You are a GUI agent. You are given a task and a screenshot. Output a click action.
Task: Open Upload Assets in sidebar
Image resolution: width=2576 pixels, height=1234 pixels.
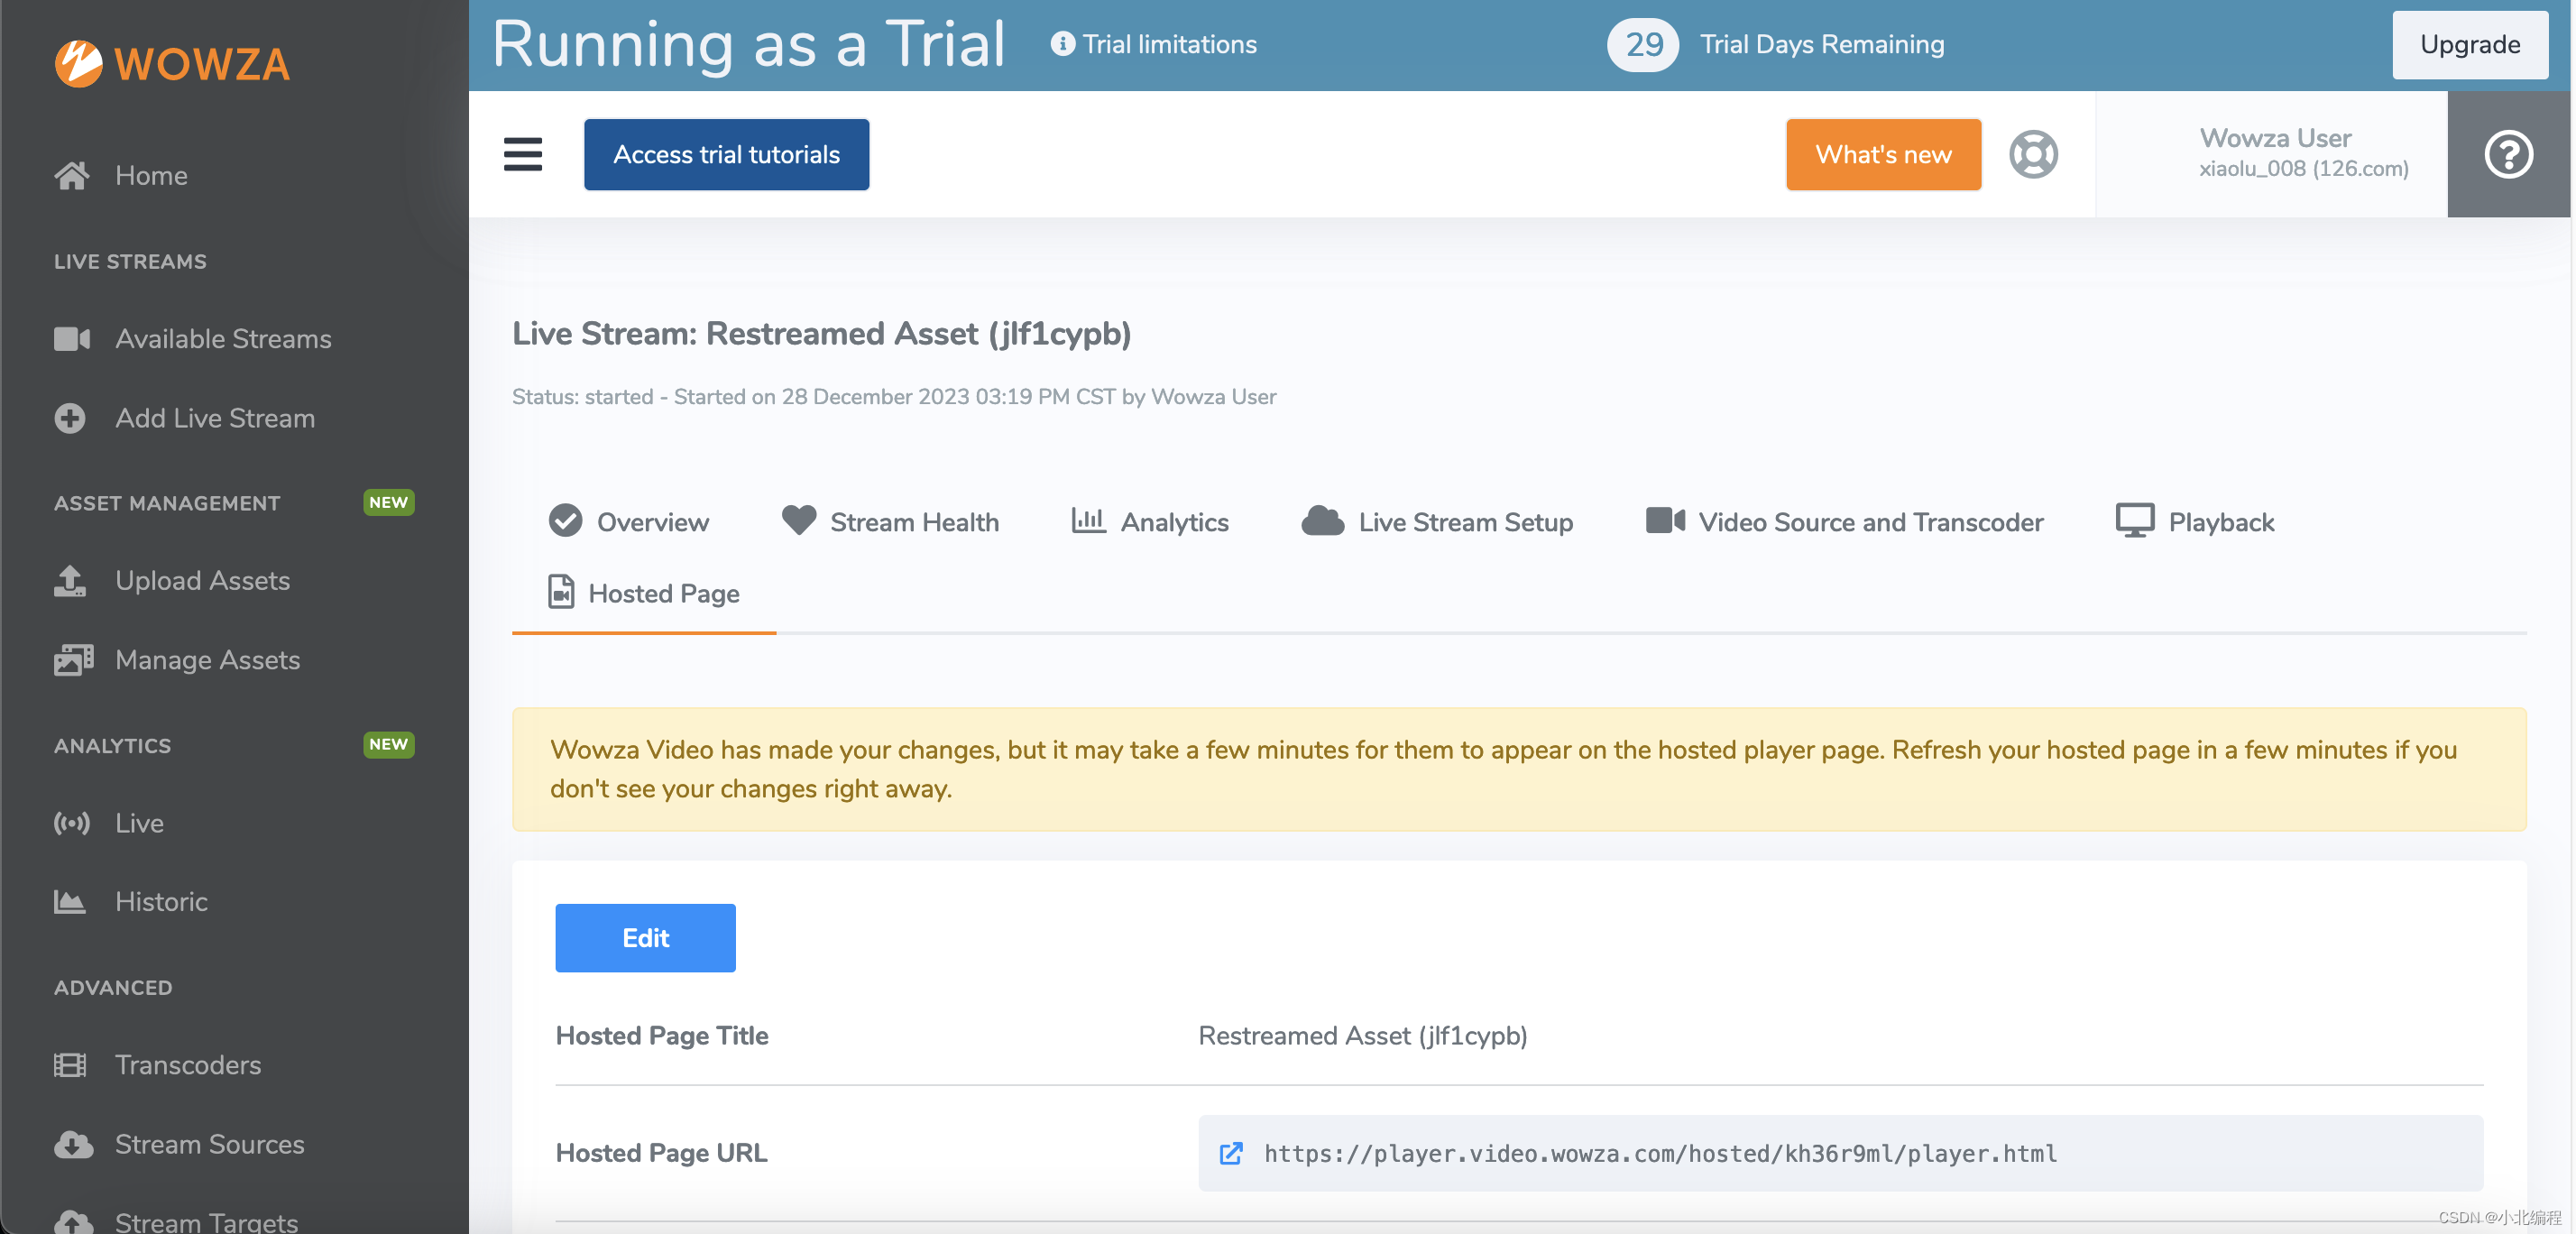pos(202,581)
